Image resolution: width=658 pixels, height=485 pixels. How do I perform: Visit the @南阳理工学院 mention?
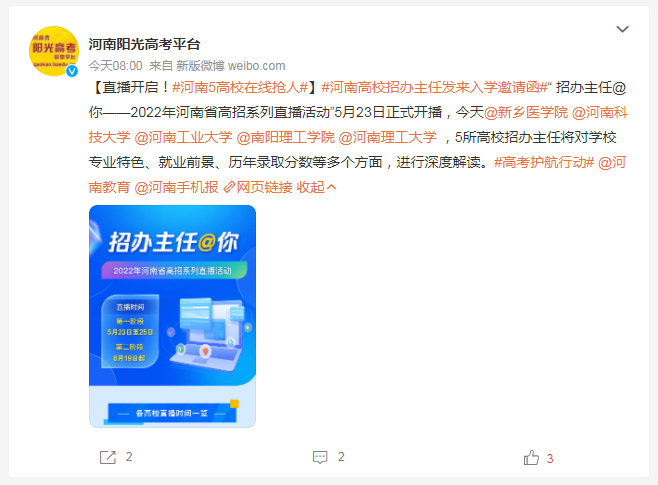[x=285, y=137]
